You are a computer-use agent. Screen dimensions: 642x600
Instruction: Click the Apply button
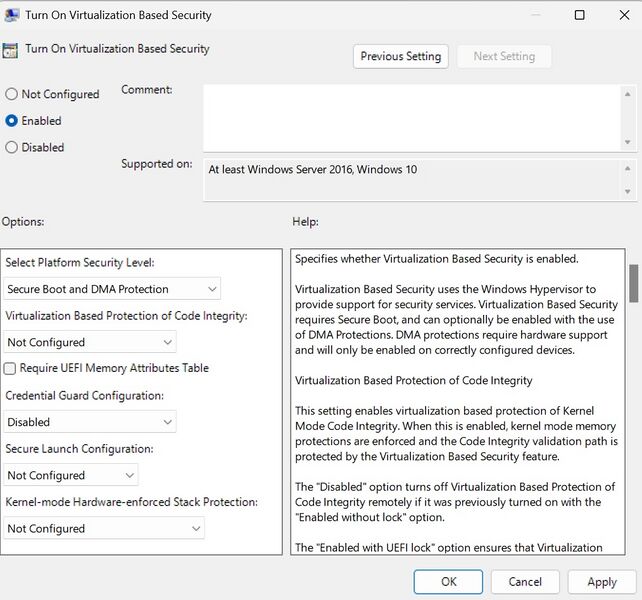(x=602, y=582)
